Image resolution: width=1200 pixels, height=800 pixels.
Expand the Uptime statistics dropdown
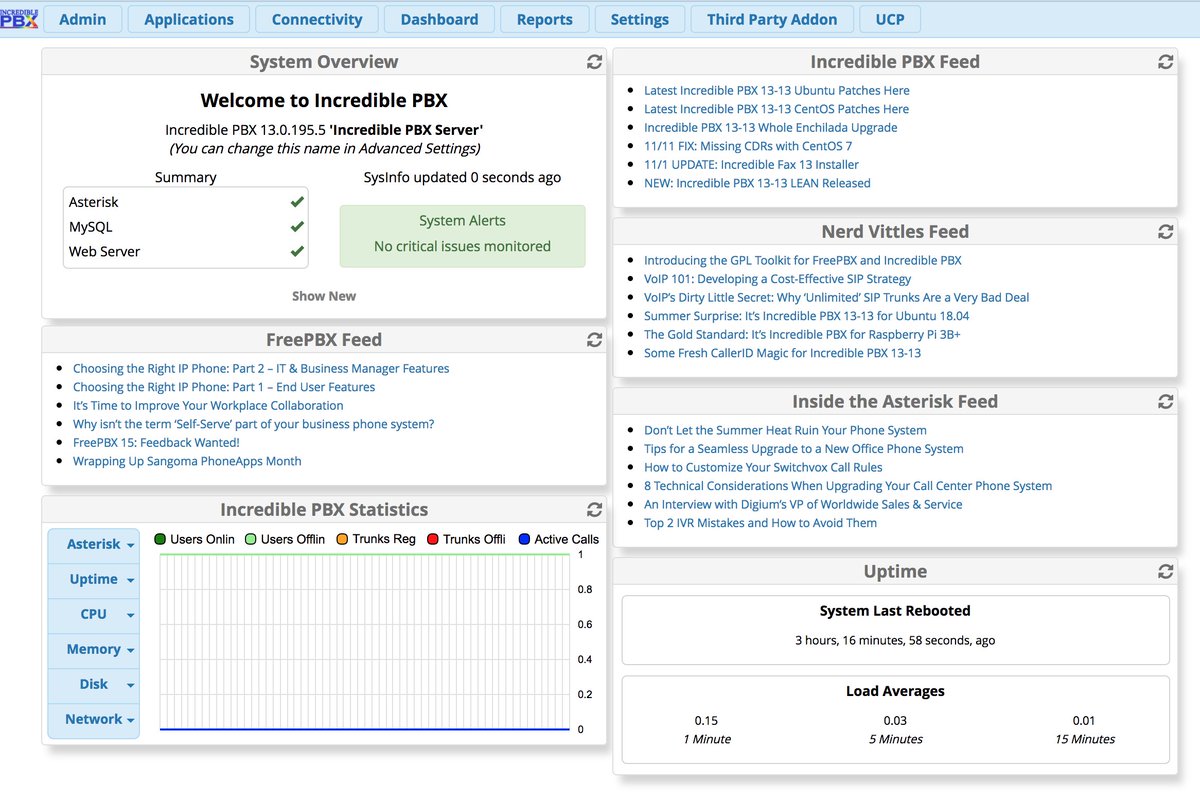(94, 580)
